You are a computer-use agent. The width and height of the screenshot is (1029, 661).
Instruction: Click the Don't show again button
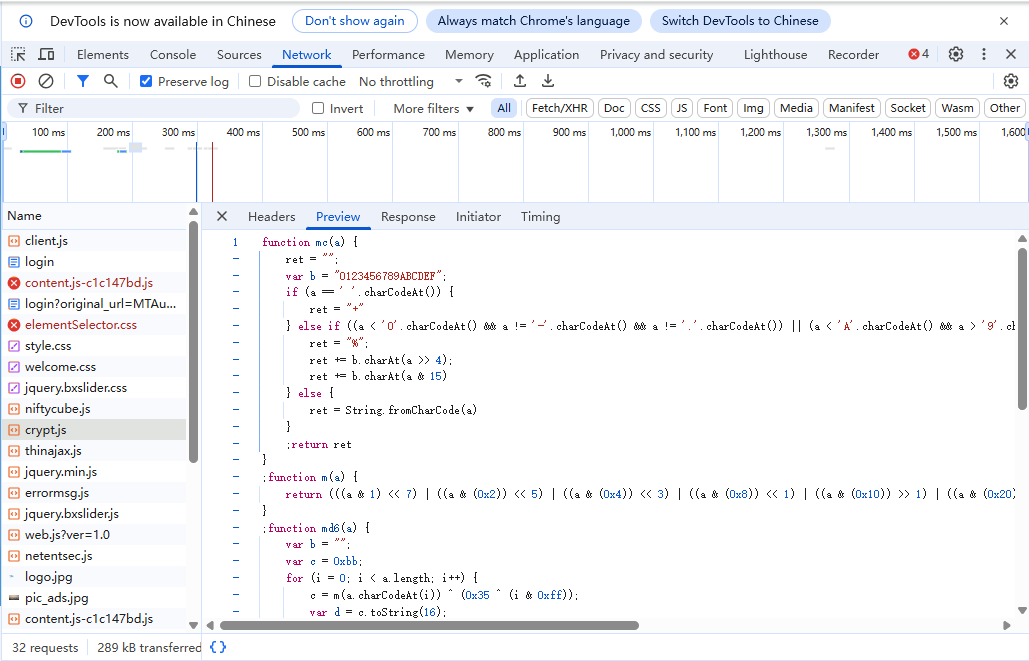355,20
